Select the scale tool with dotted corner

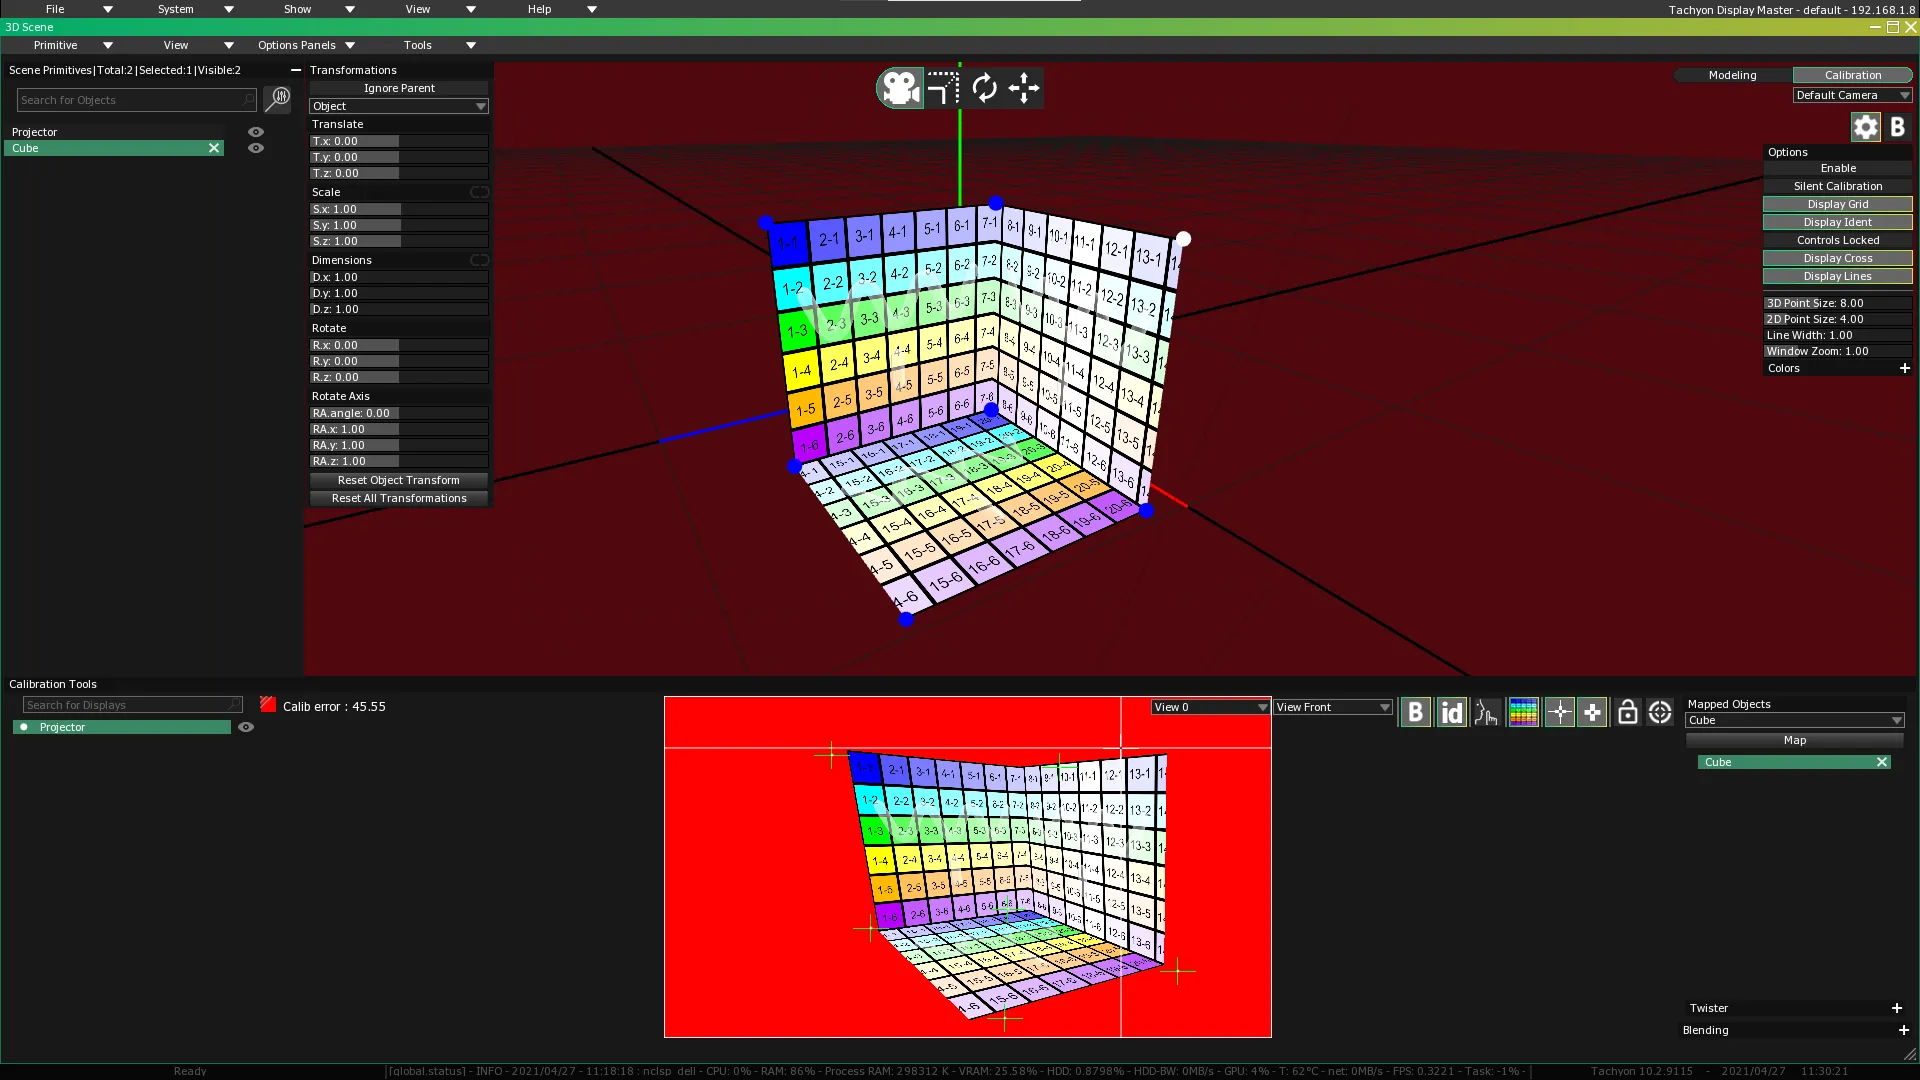942,88
